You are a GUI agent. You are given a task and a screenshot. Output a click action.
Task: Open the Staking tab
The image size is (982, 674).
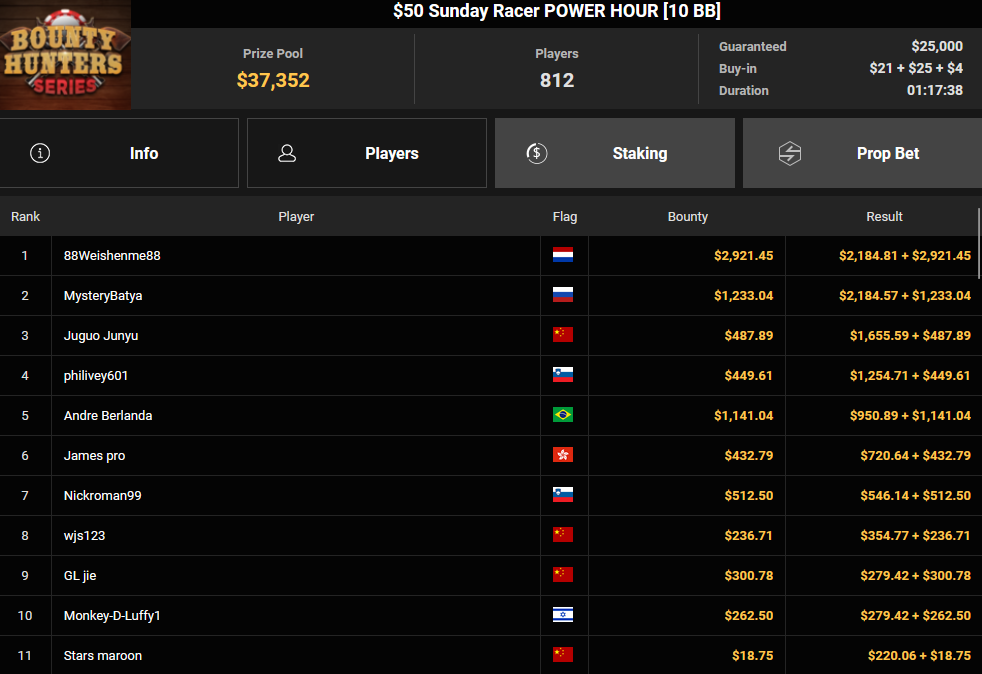614,153
